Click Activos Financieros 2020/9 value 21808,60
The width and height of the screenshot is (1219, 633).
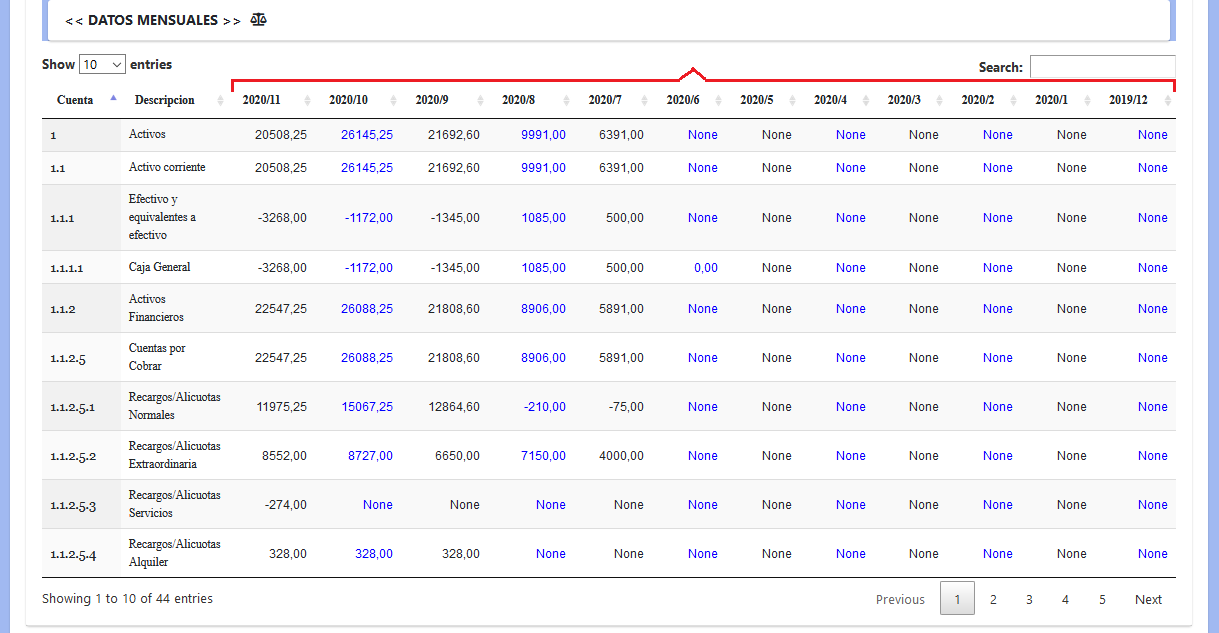click(x=454, y=309)
